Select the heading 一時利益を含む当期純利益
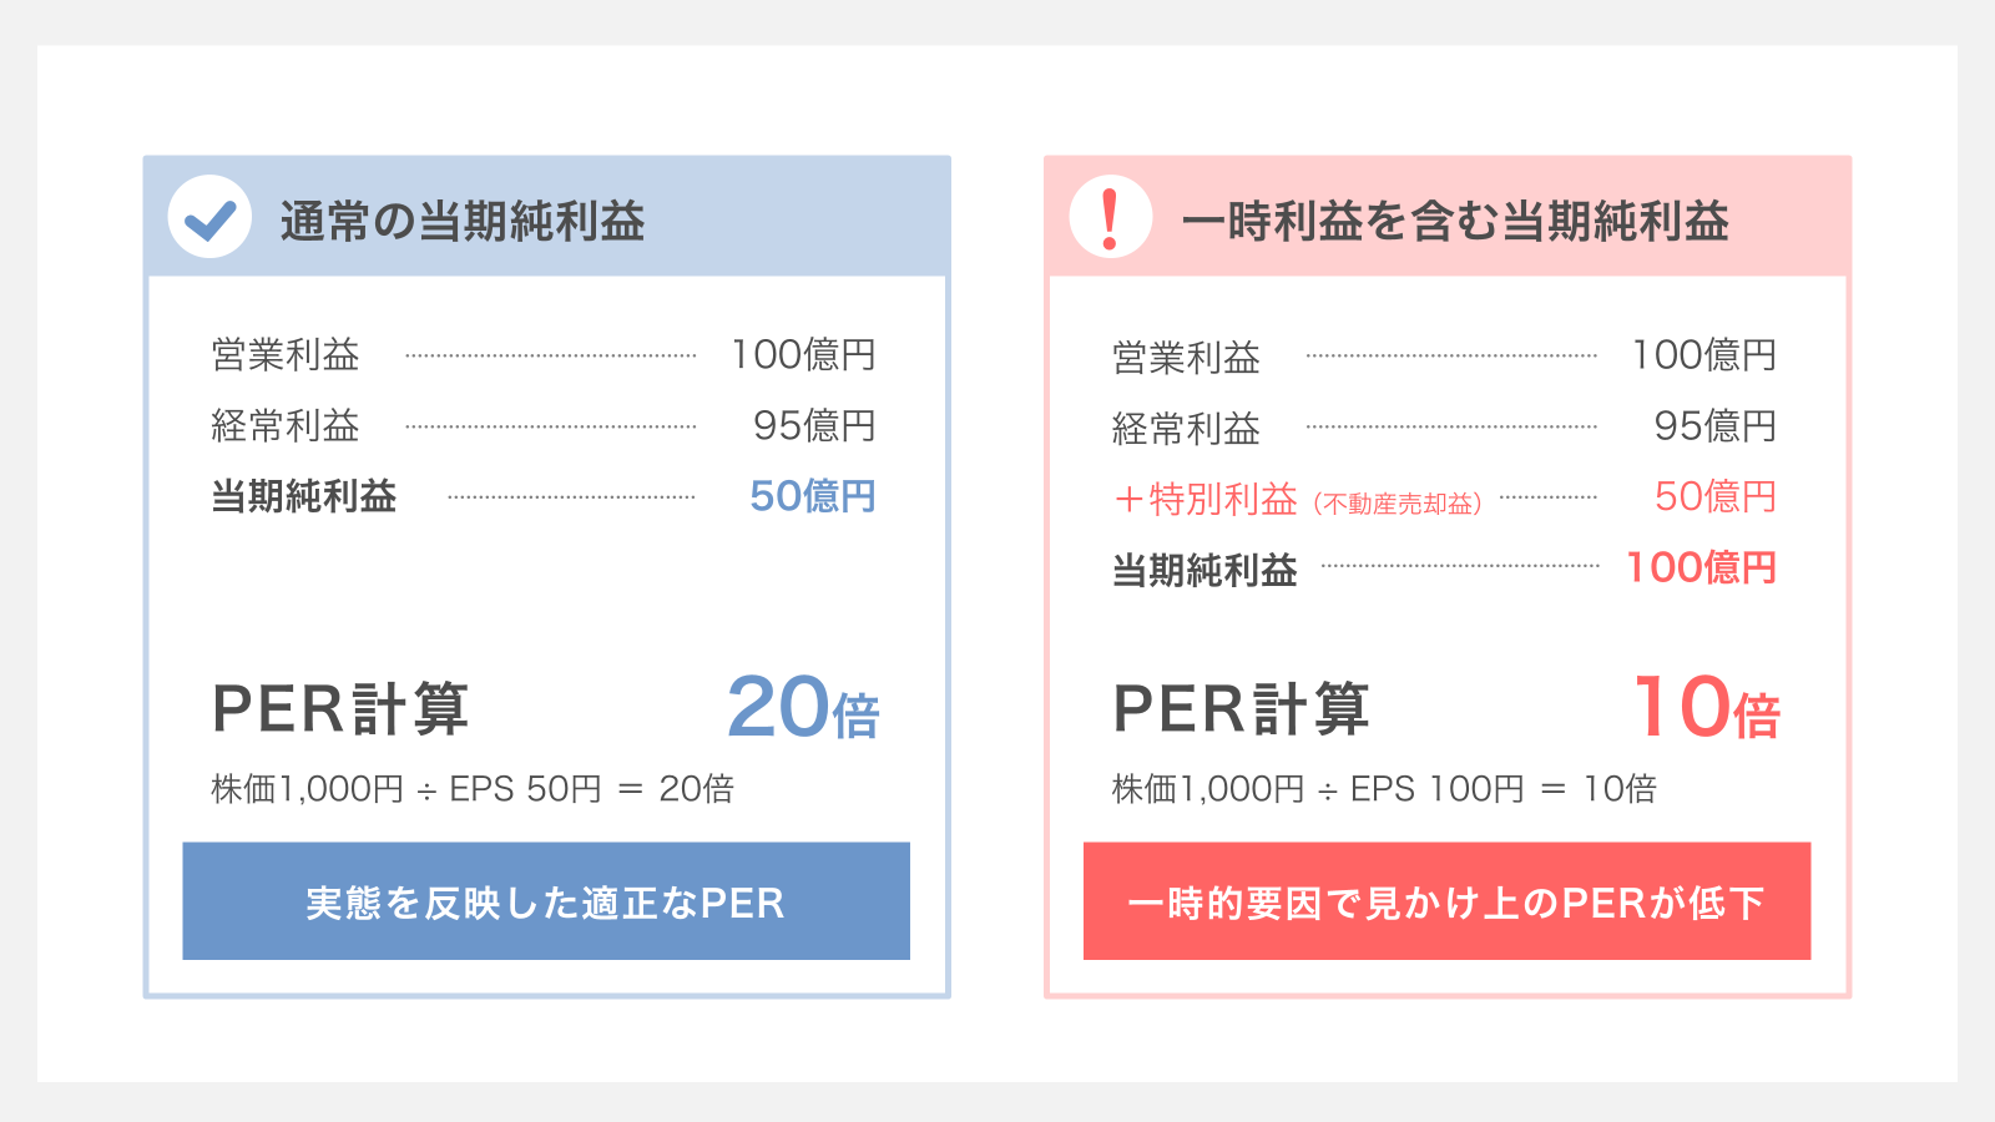 (x=1455, y=221)
